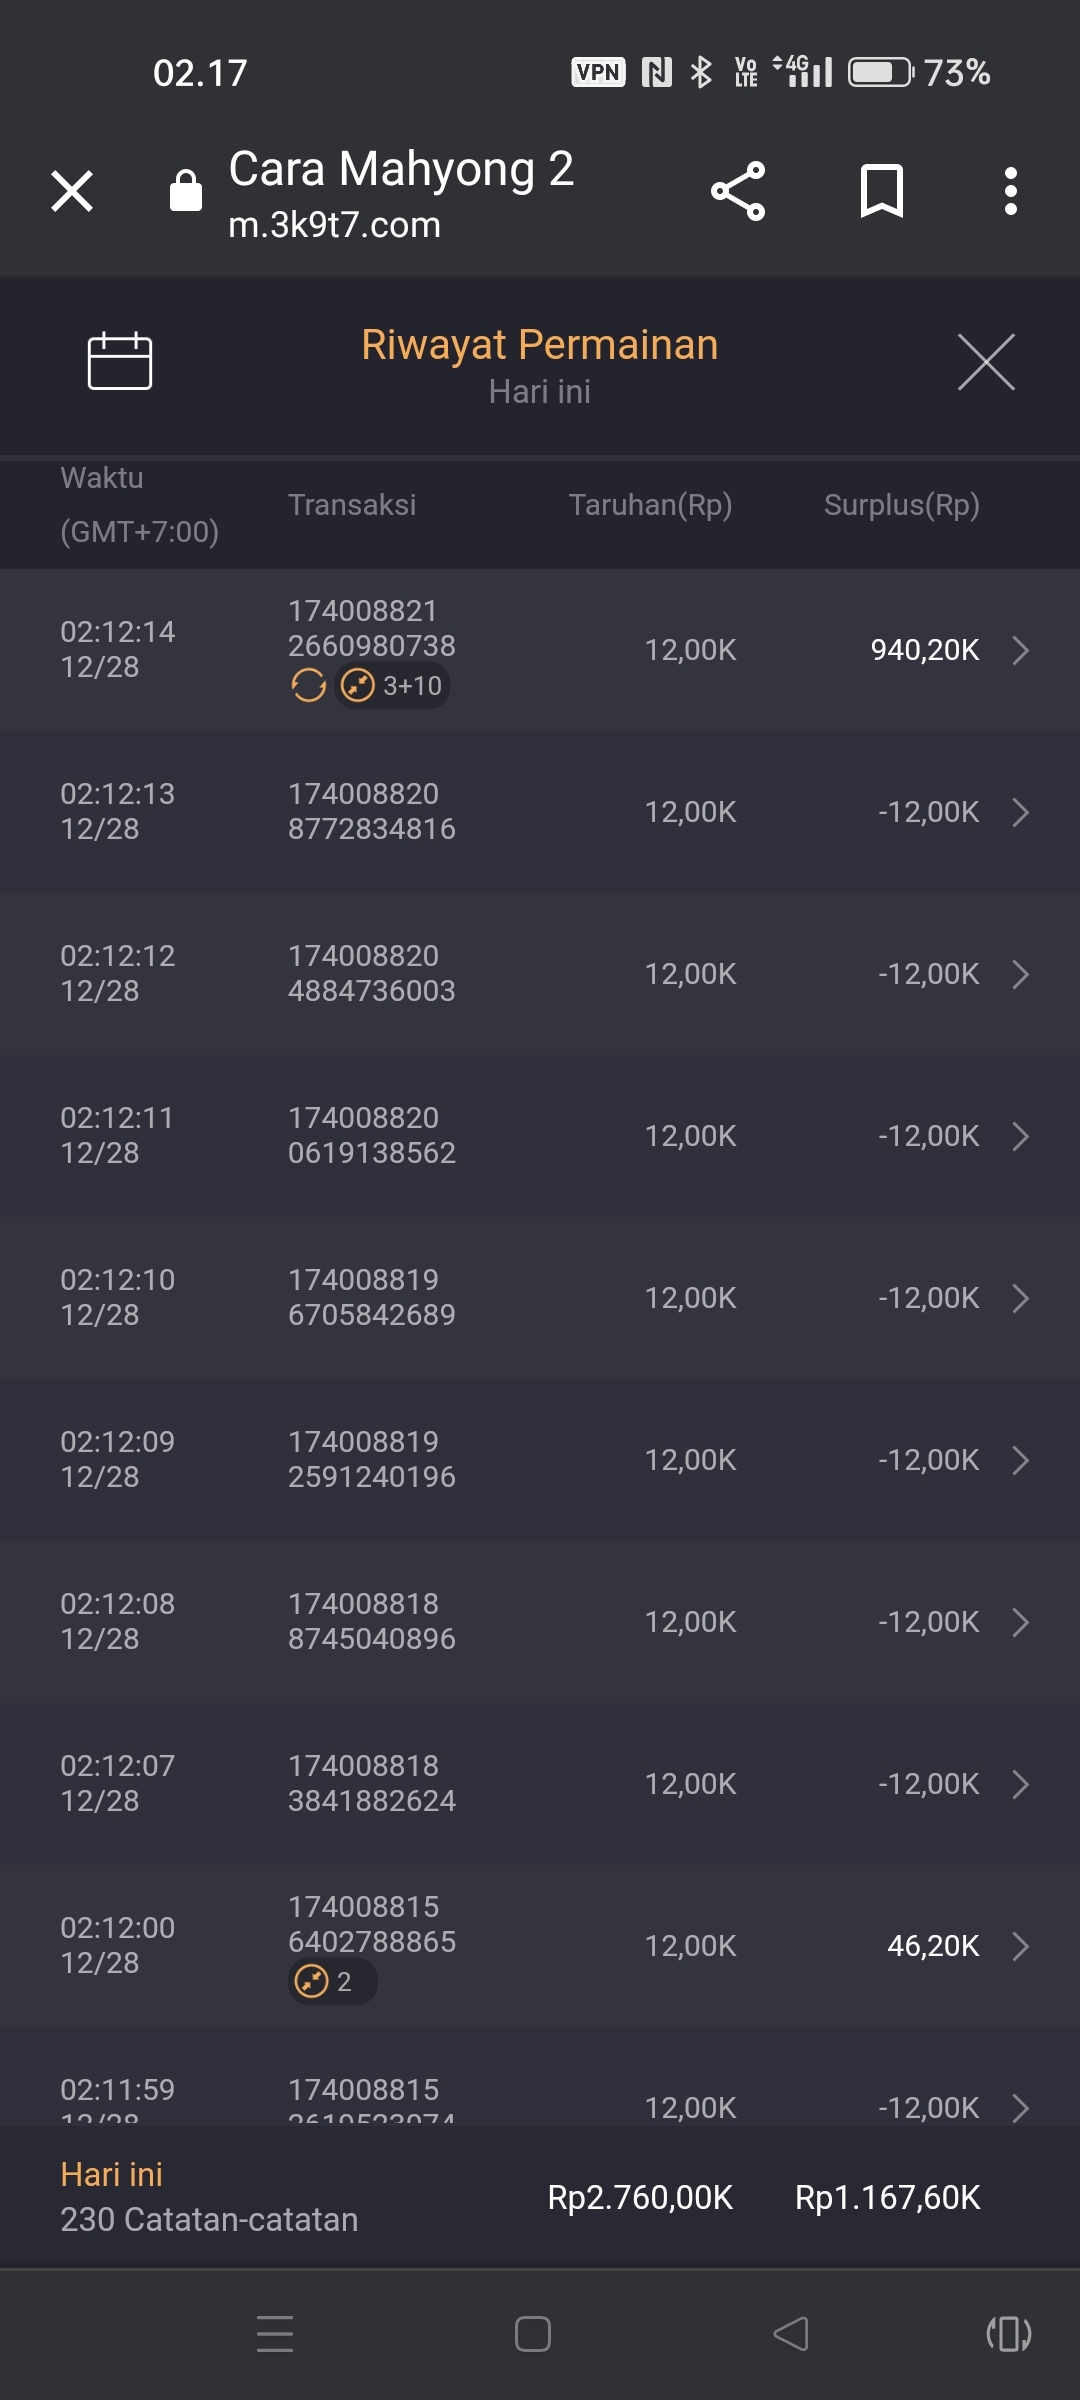This screenshot has width=1080, height=2400.
Task: Open the calendar date picker icon
Action: tap(120, 360)
